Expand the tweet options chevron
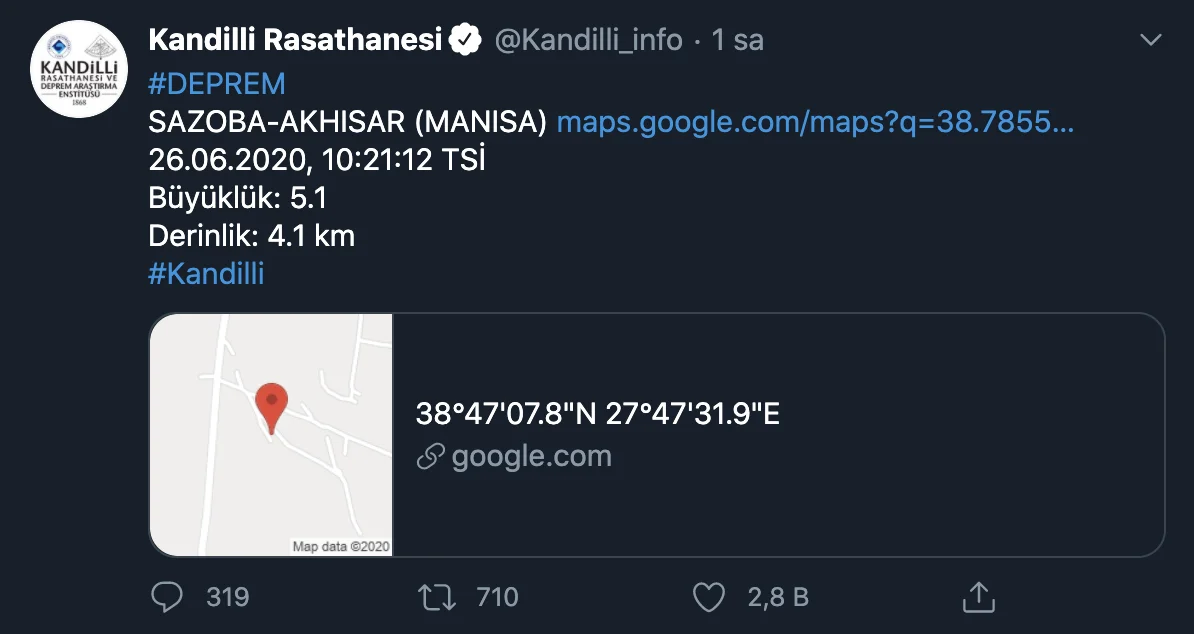The width and height of the screenshot is (1194, 634). [1151, 40]
